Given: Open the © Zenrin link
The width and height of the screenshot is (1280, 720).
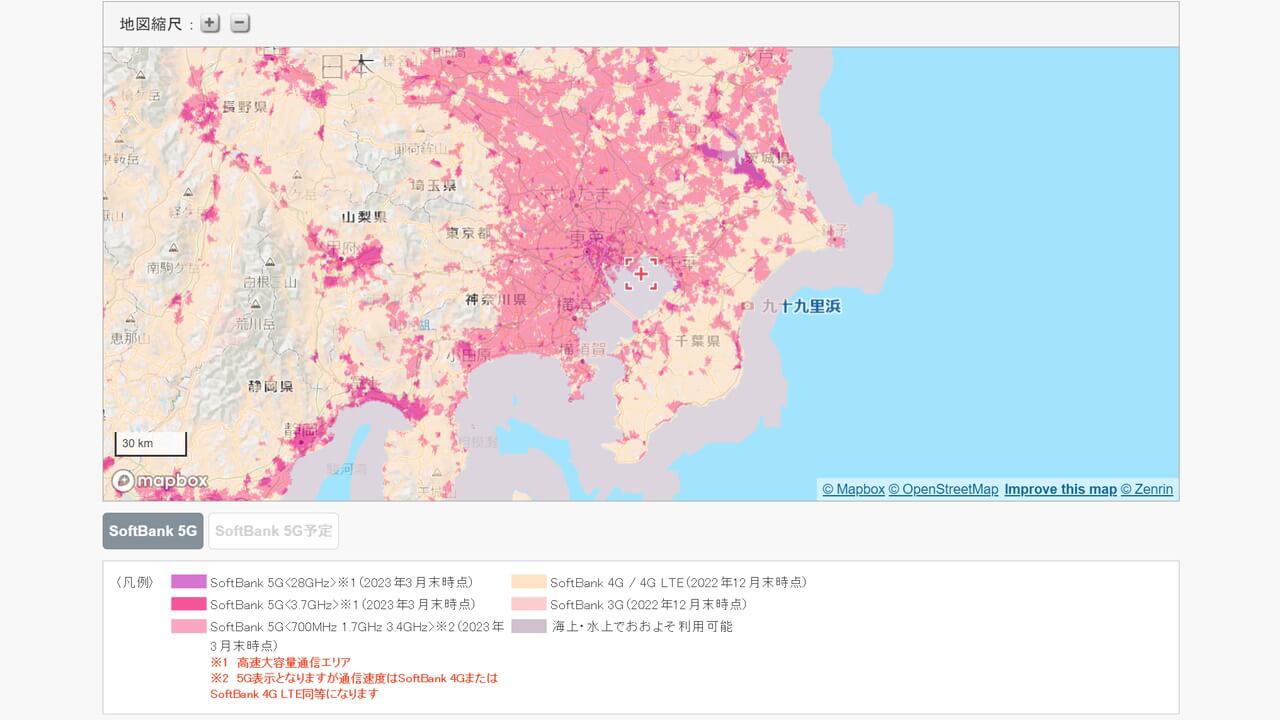Looking at the screenshot, I should [1147, 489].
